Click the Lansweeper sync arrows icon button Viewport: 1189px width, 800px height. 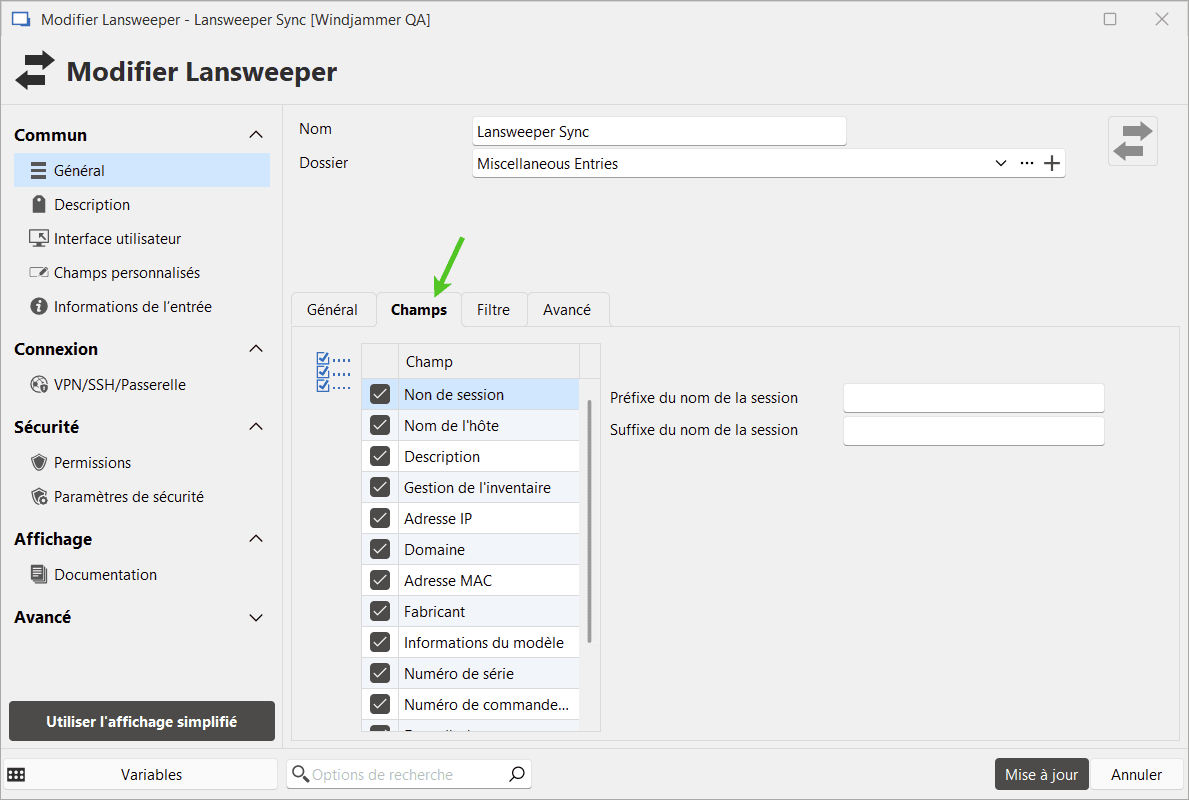pos(1132,141)
